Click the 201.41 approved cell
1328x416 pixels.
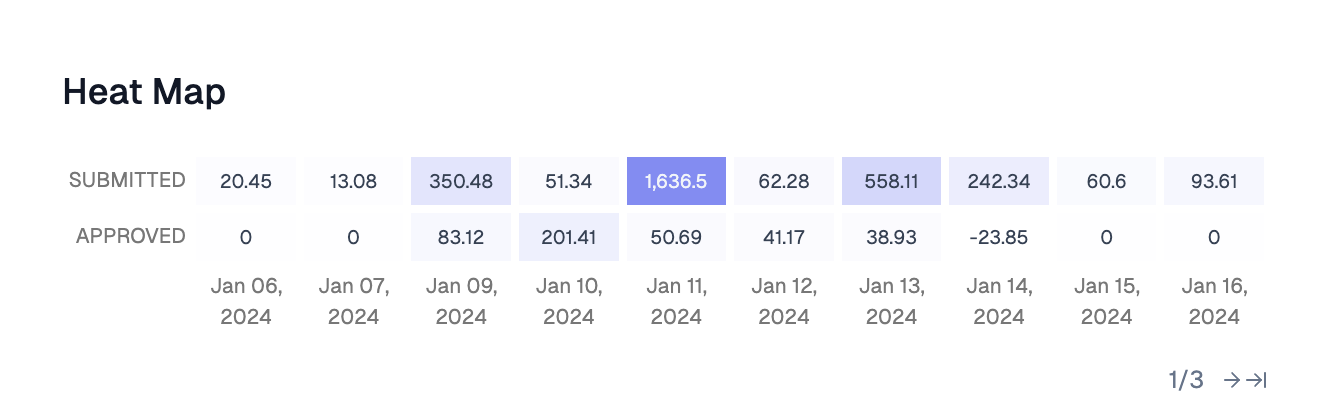tap(569, 237)
